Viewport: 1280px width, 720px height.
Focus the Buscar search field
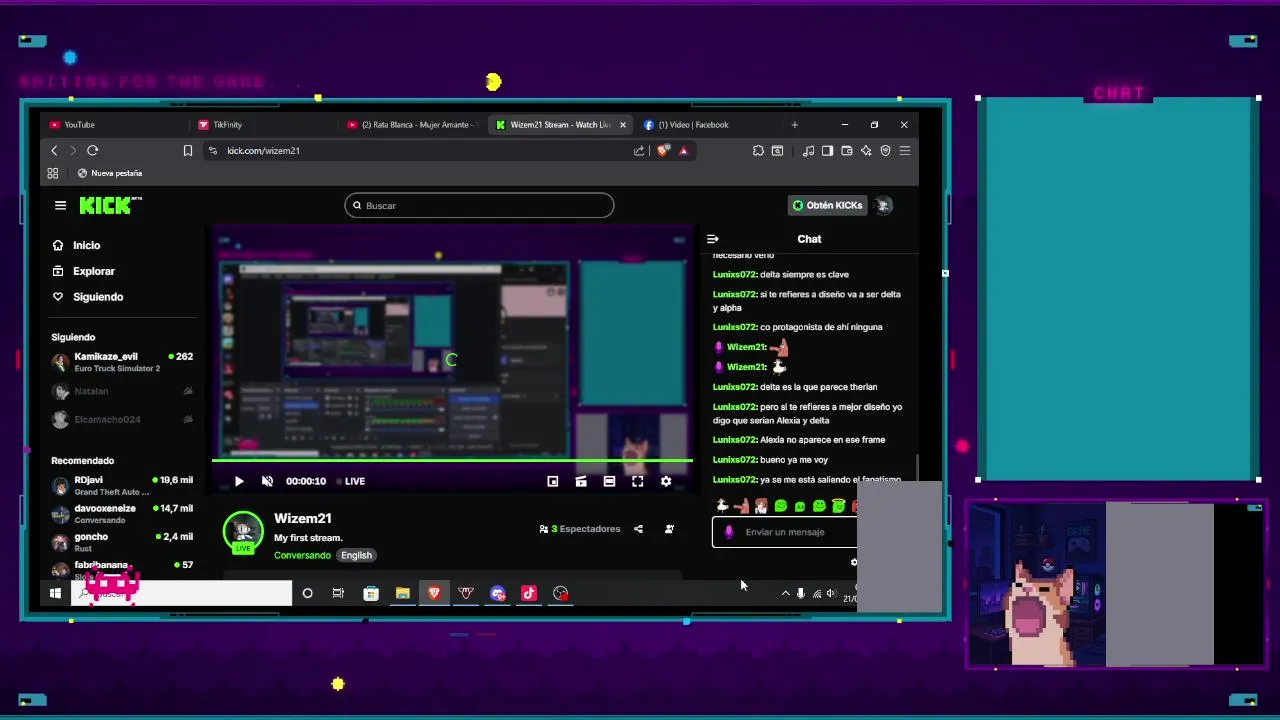(479, 205)
